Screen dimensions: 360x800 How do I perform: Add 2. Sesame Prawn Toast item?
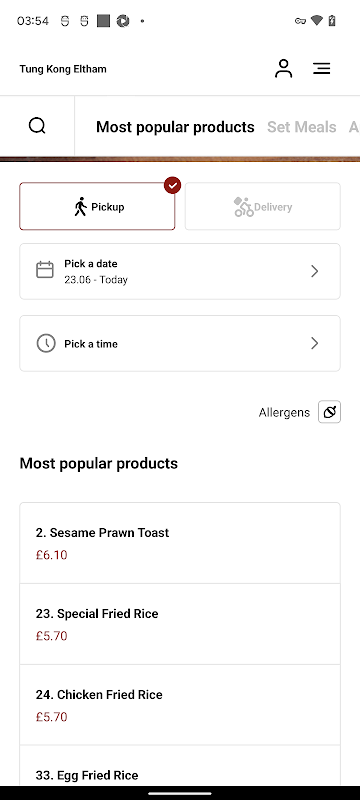(x=180, y=543)
